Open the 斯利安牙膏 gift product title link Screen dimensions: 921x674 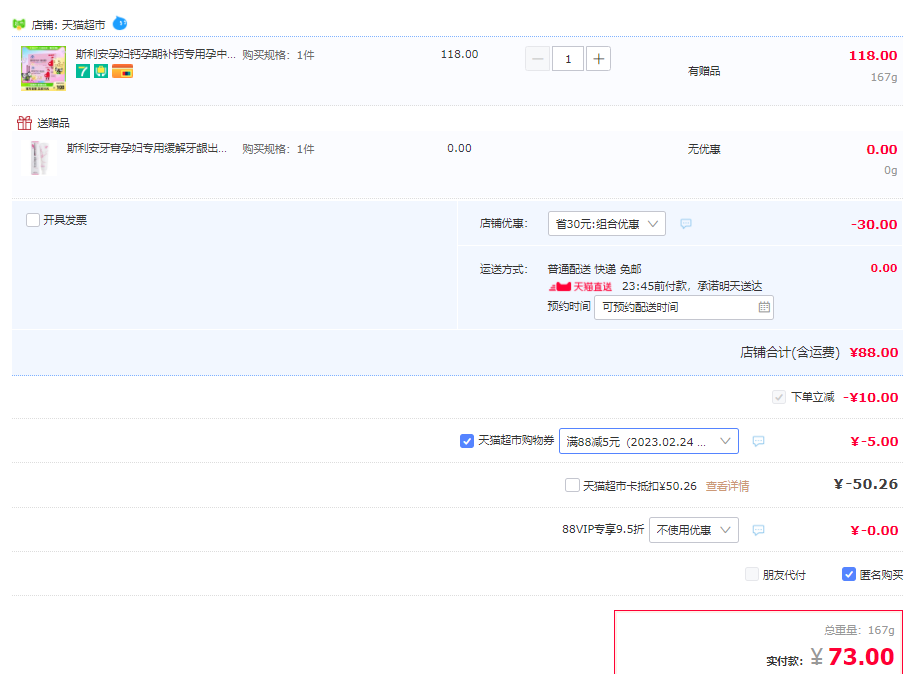click(147, 148)
